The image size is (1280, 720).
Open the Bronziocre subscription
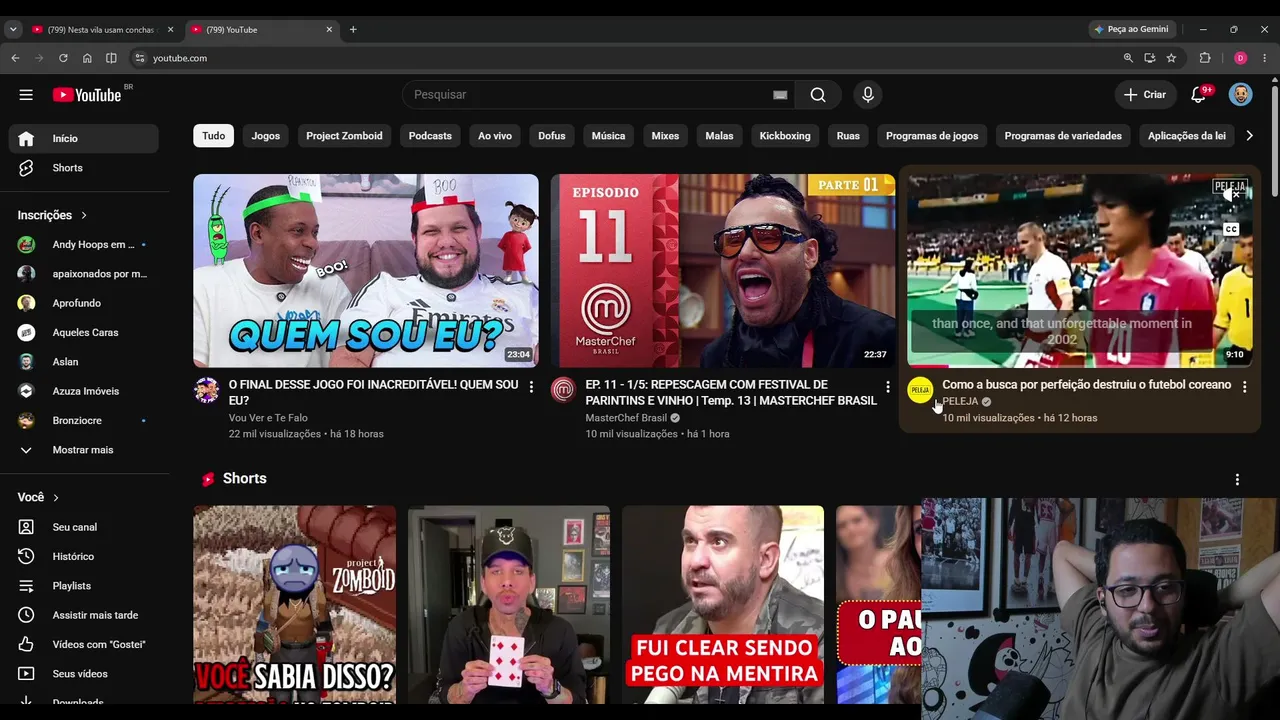(x=84, y=421)
